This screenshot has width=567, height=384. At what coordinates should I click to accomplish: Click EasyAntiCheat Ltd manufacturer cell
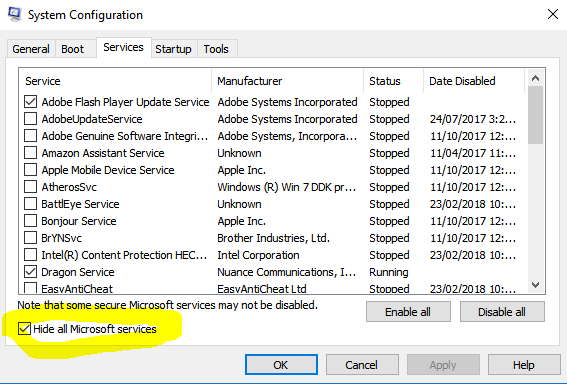point(262,289)
